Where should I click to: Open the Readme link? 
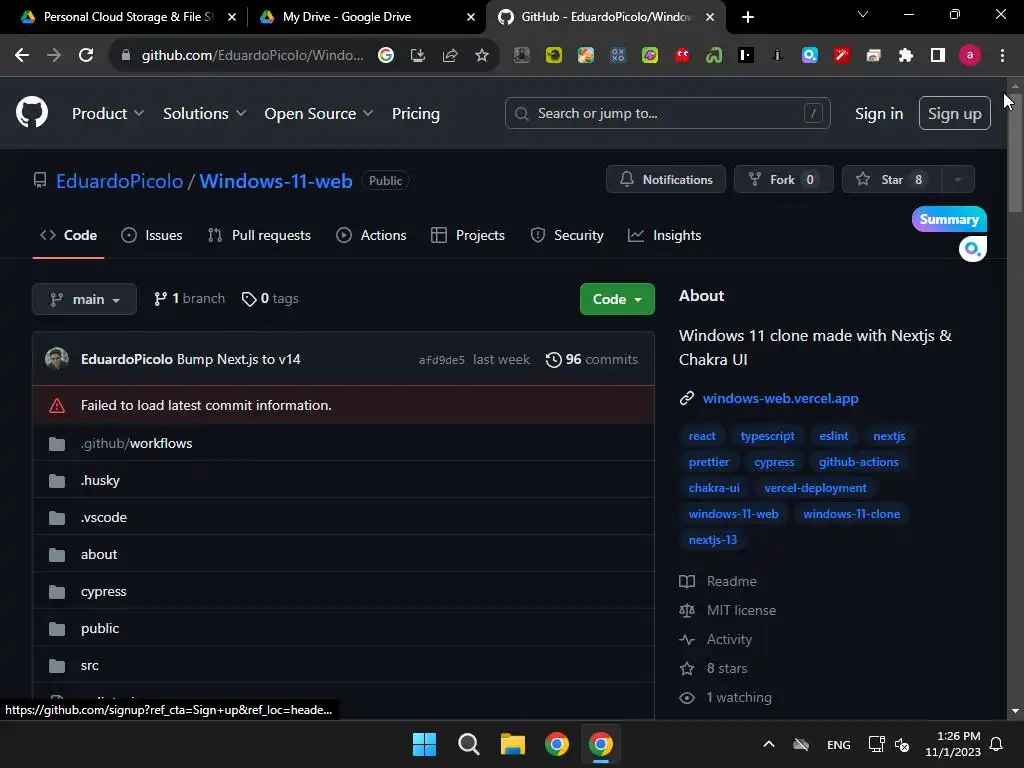click(731, 581)
